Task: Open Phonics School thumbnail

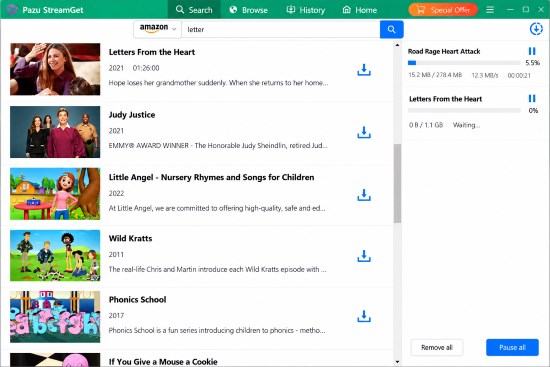Action: pyautogui.click(x=55, y=317)
